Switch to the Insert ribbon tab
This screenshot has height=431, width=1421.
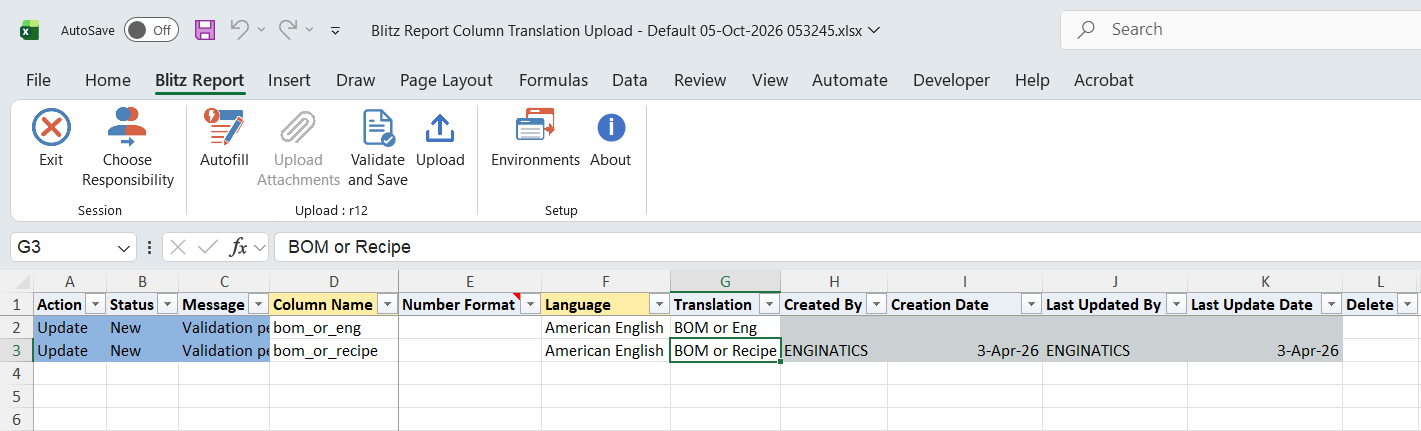tap(289, 80)
